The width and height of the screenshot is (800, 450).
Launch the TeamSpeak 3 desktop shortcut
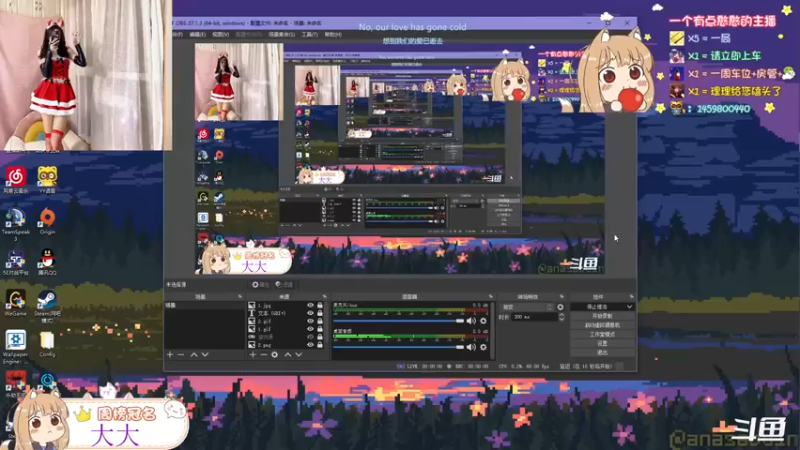pos(16,223)
